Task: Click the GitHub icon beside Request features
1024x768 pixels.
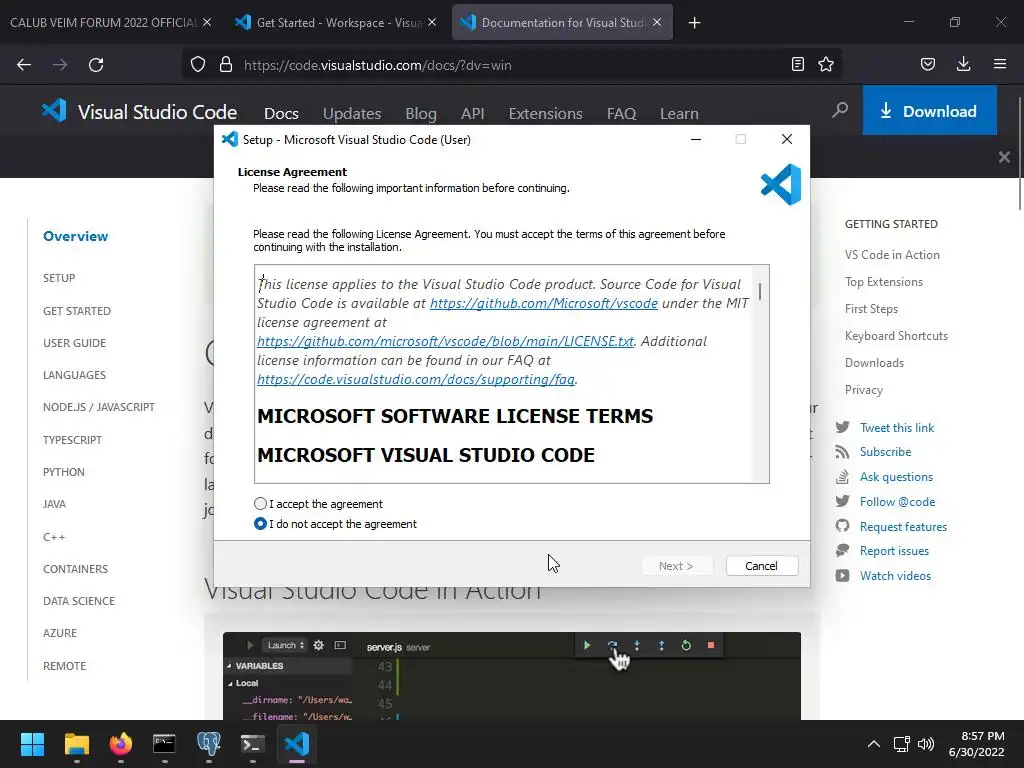Action: [x=842, y=526]
